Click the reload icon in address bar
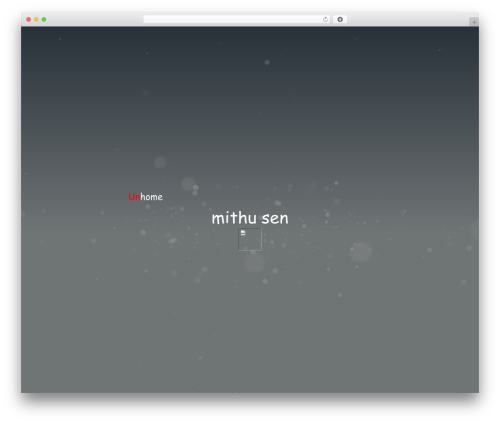The height and width of the screenshot is (423, 500). click(325, 20)
